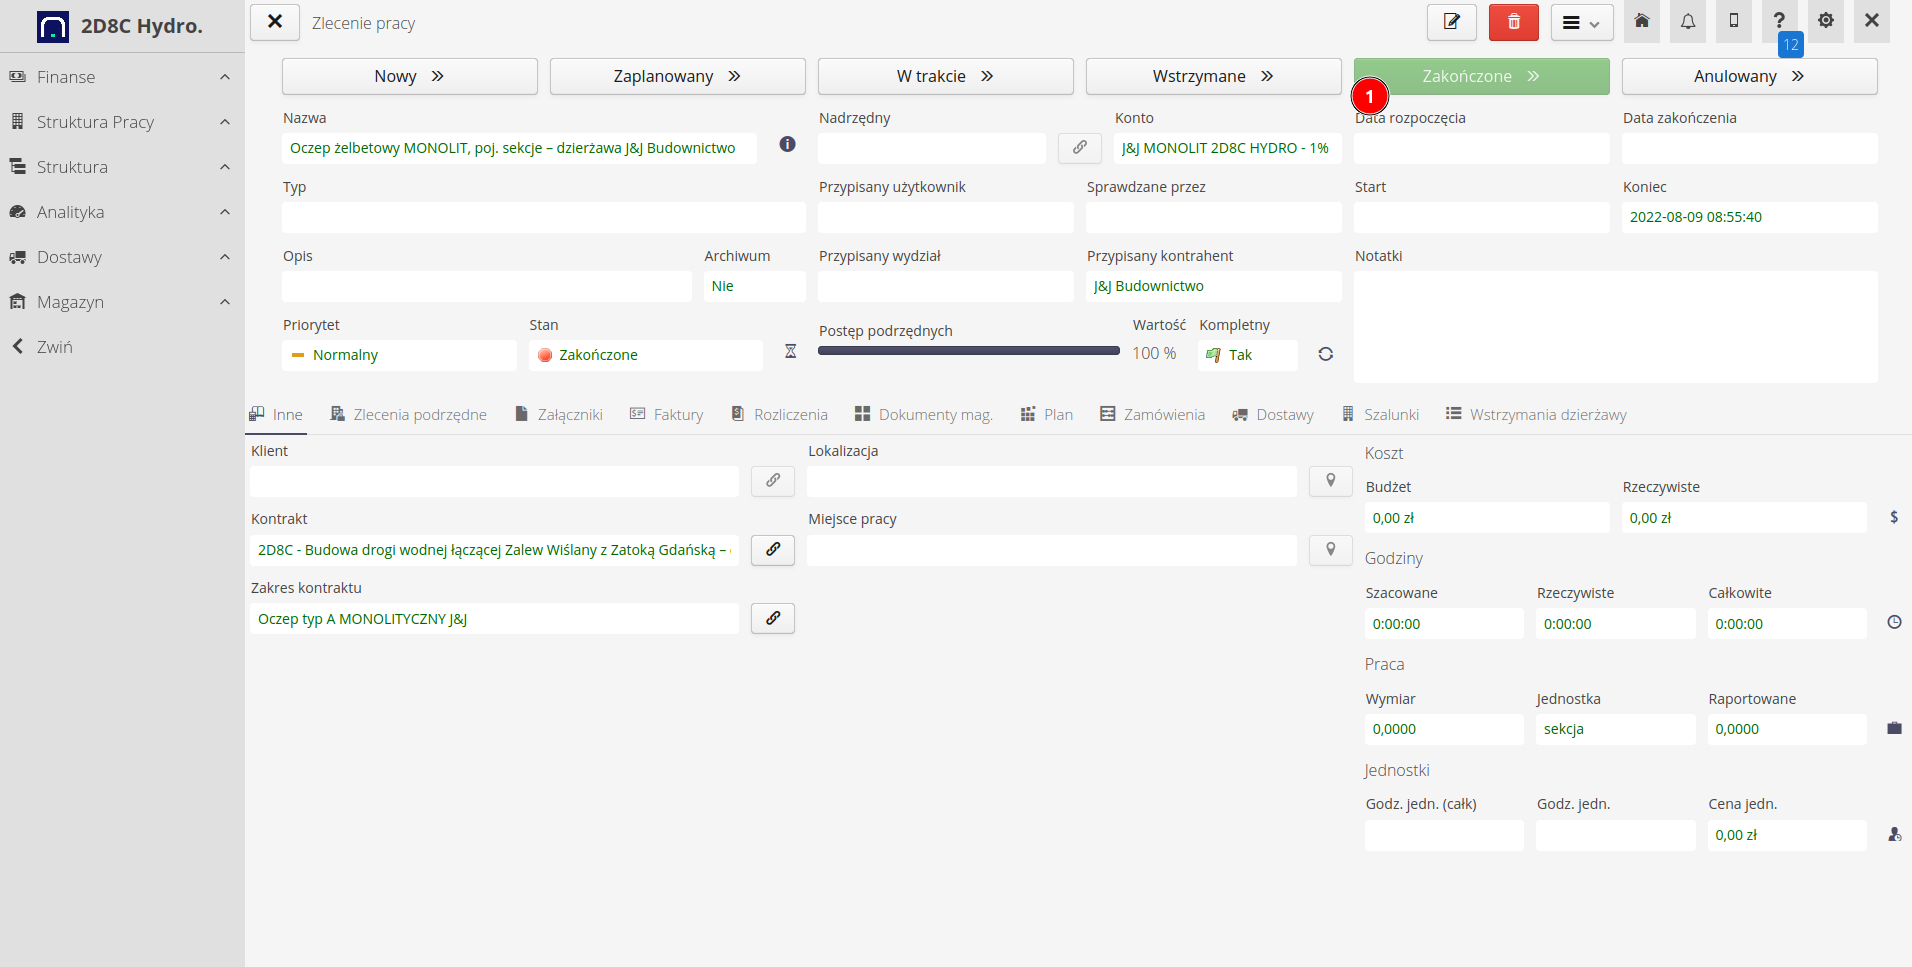Open the Priorytet dropdown showing Normalny
This screenshot has width=1912, height=967.
coord(398,355)
